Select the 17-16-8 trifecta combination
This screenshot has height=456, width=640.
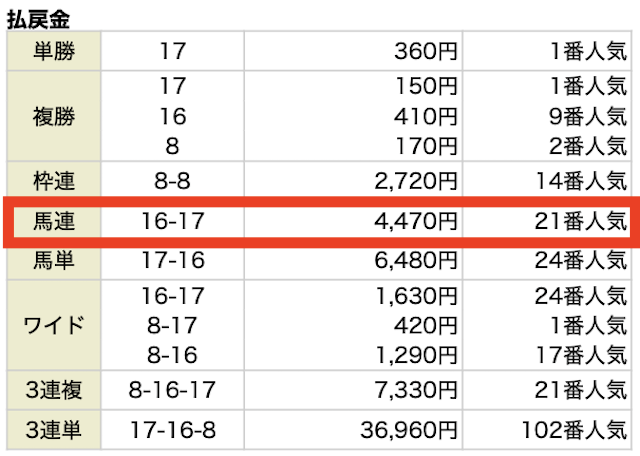[172, 430]
